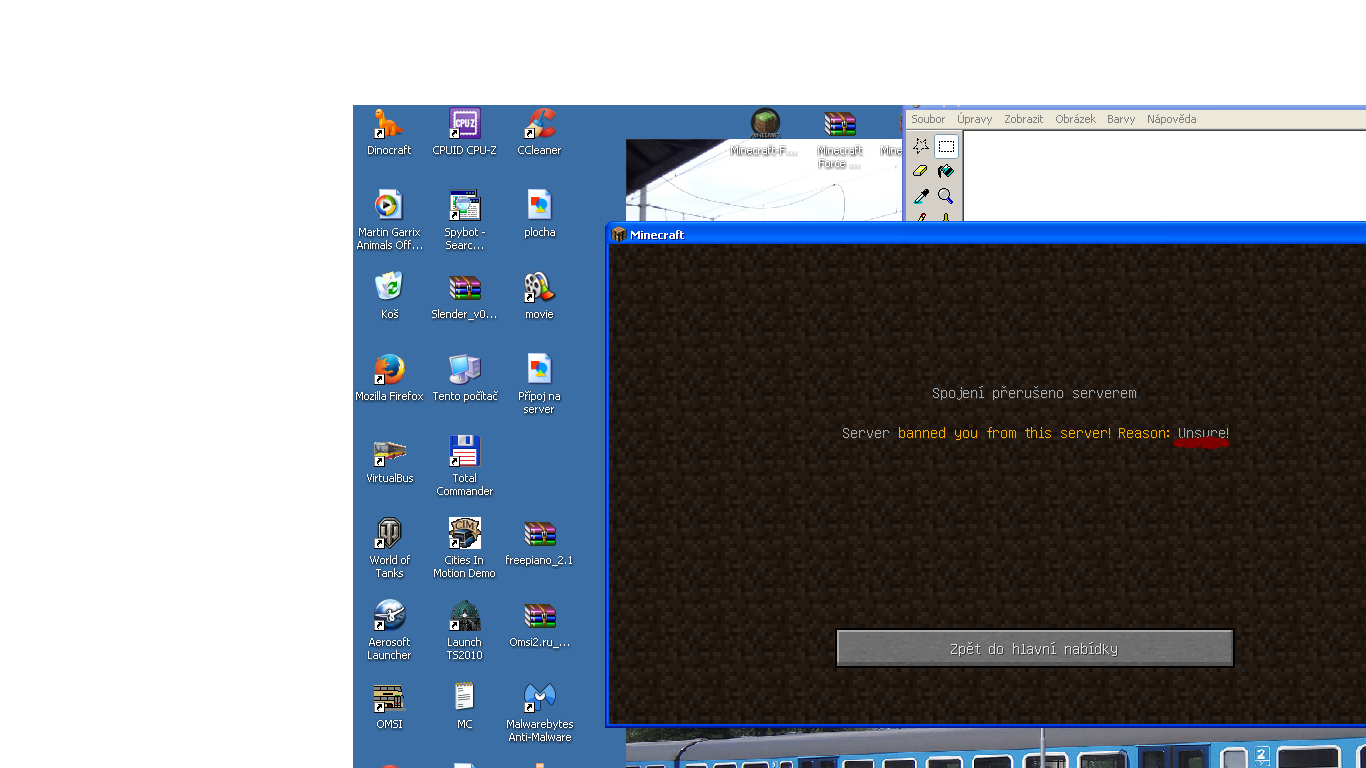Click the white Paint canvas area
The height and width of the screenshot is (768, 1366).
point(1164,176)
